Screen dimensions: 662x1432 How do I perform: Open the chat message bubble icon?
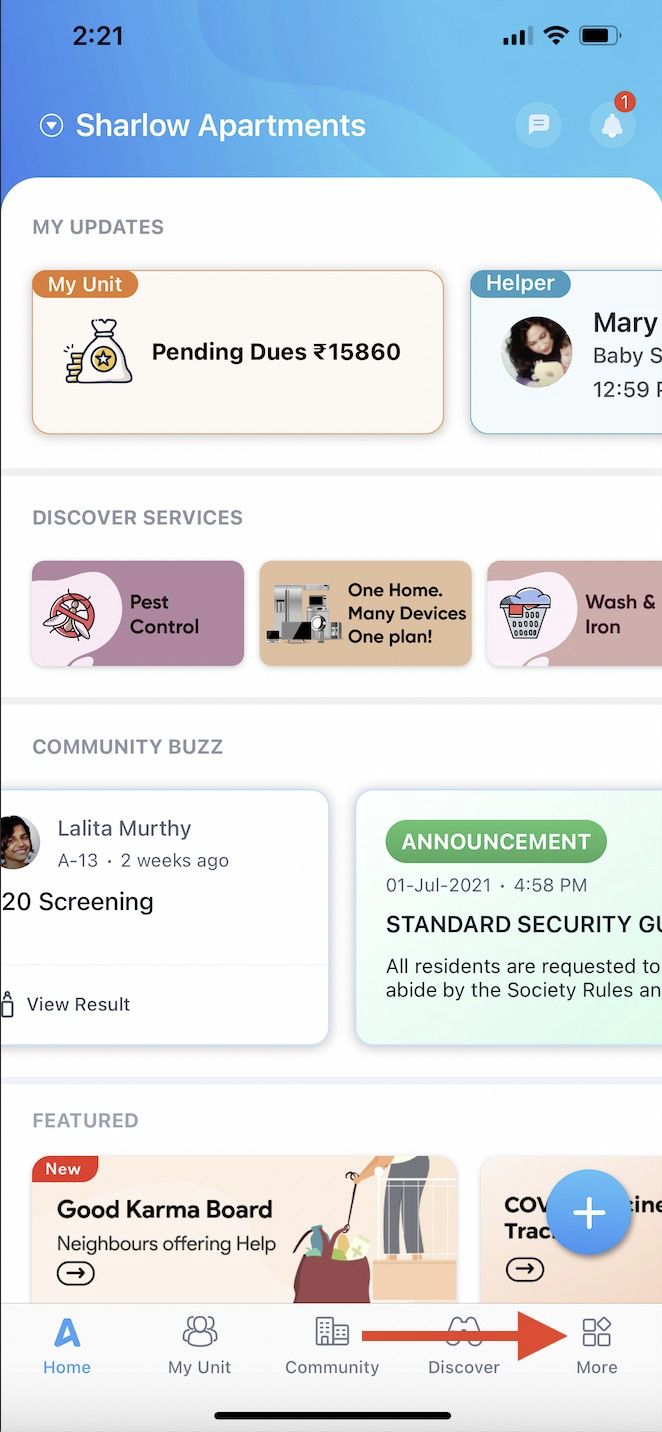[538, 124]
